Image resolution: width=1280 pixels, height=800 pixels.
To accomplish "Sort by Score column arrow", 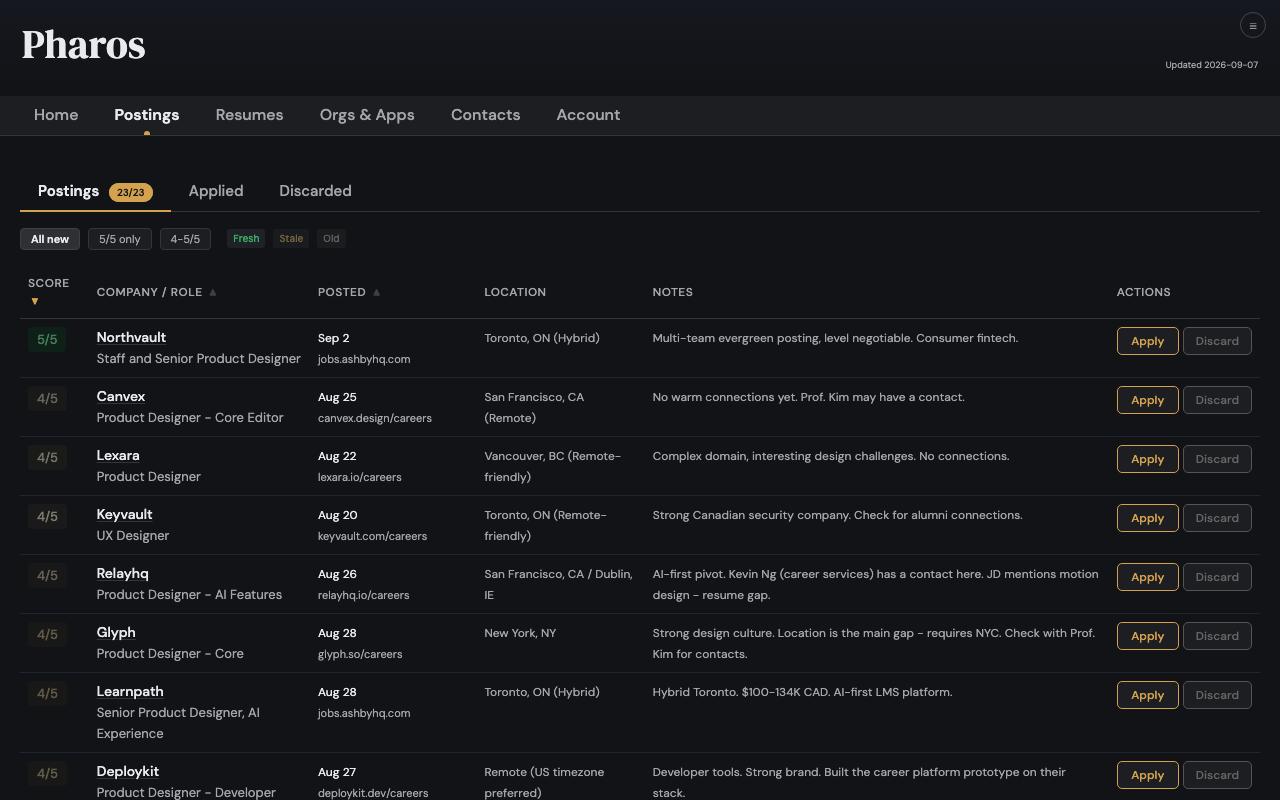I will pos(34,301).
